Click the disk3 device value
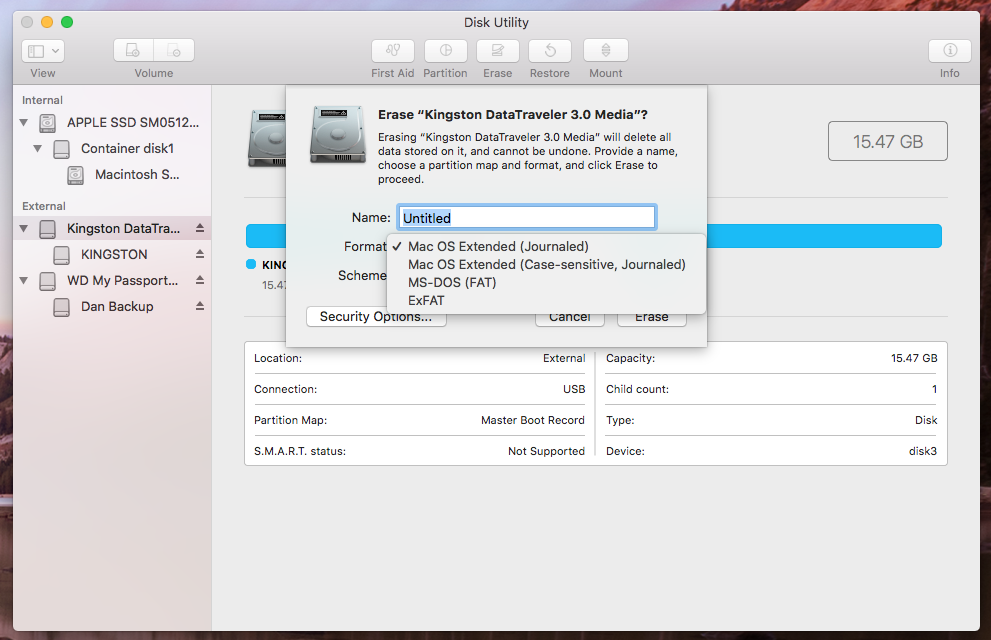The width and height of the screenshot is (991, 640). pyautogui.click(x=923, y=451)
